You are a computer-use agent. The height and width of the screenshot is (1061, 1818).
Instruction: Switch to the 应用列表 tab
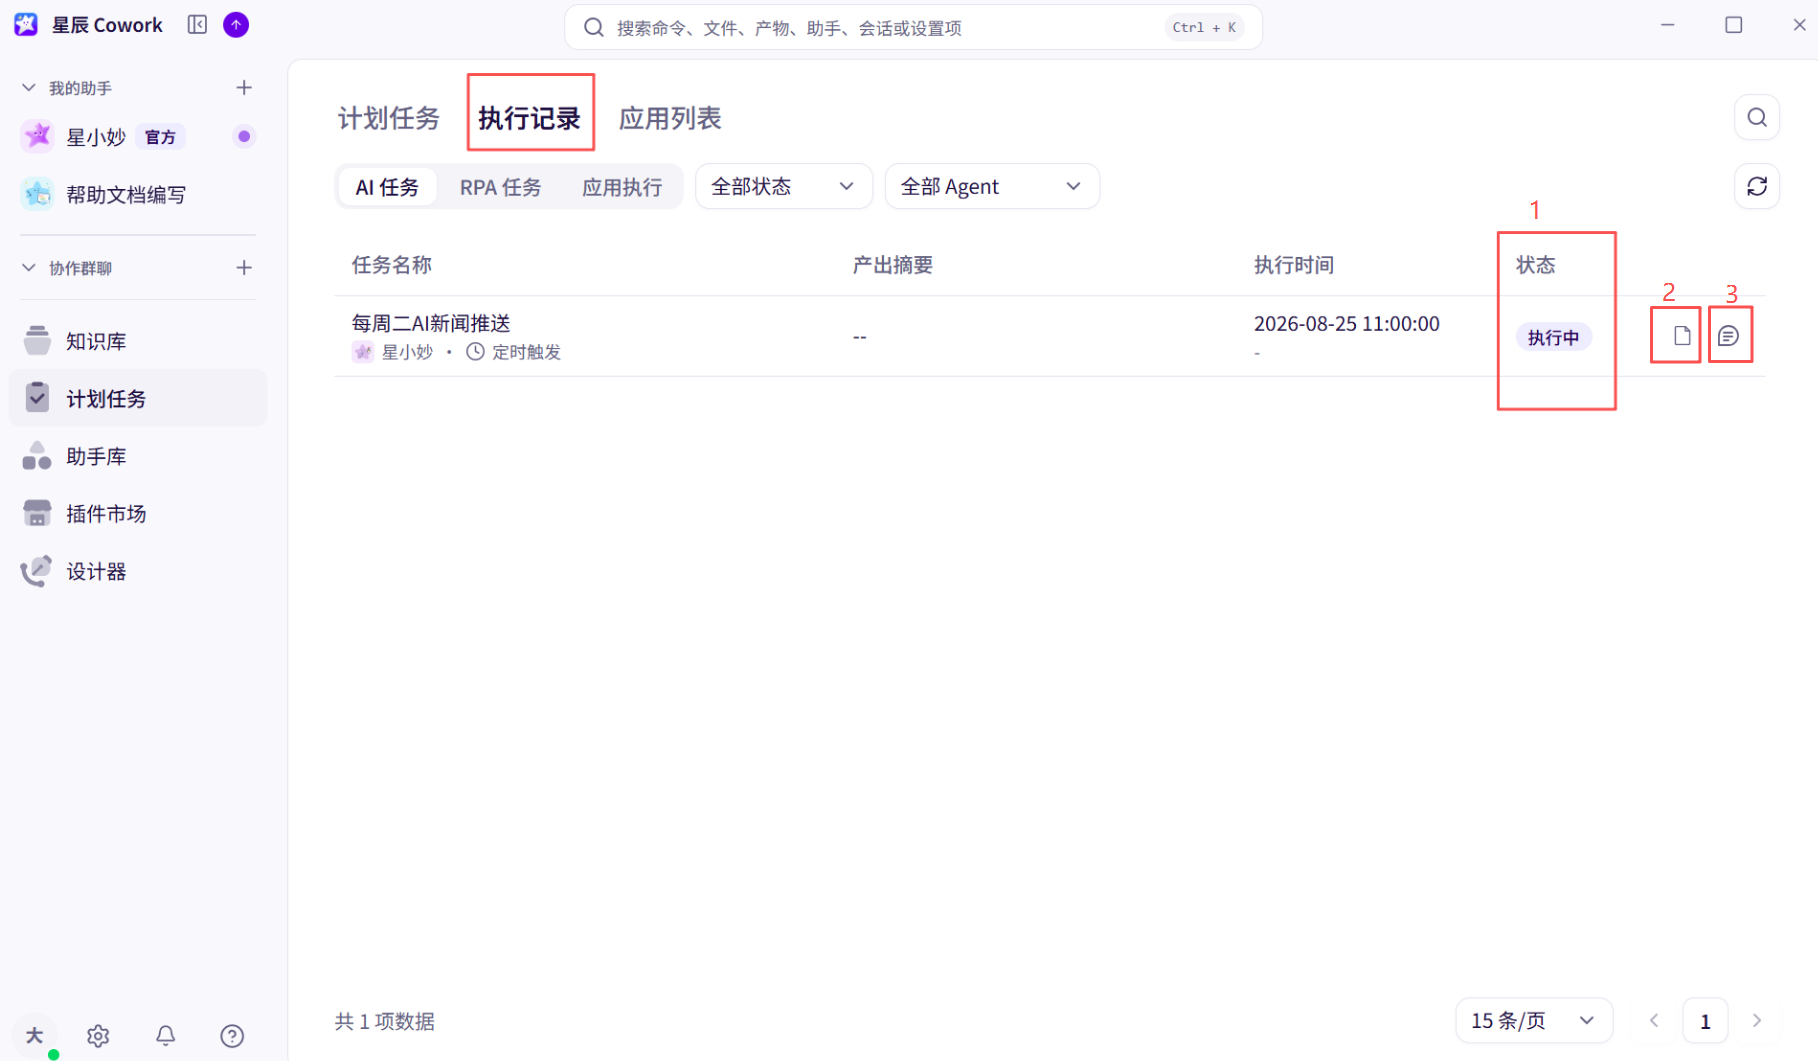[x=670, y=118]
